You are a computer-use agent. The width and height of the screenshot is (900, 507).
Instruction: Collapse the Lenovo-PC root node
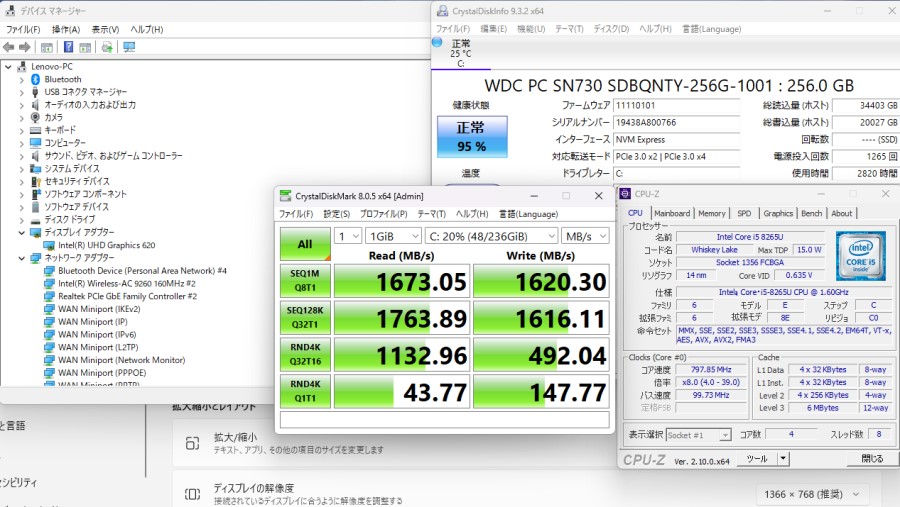[x=8, y=67]
